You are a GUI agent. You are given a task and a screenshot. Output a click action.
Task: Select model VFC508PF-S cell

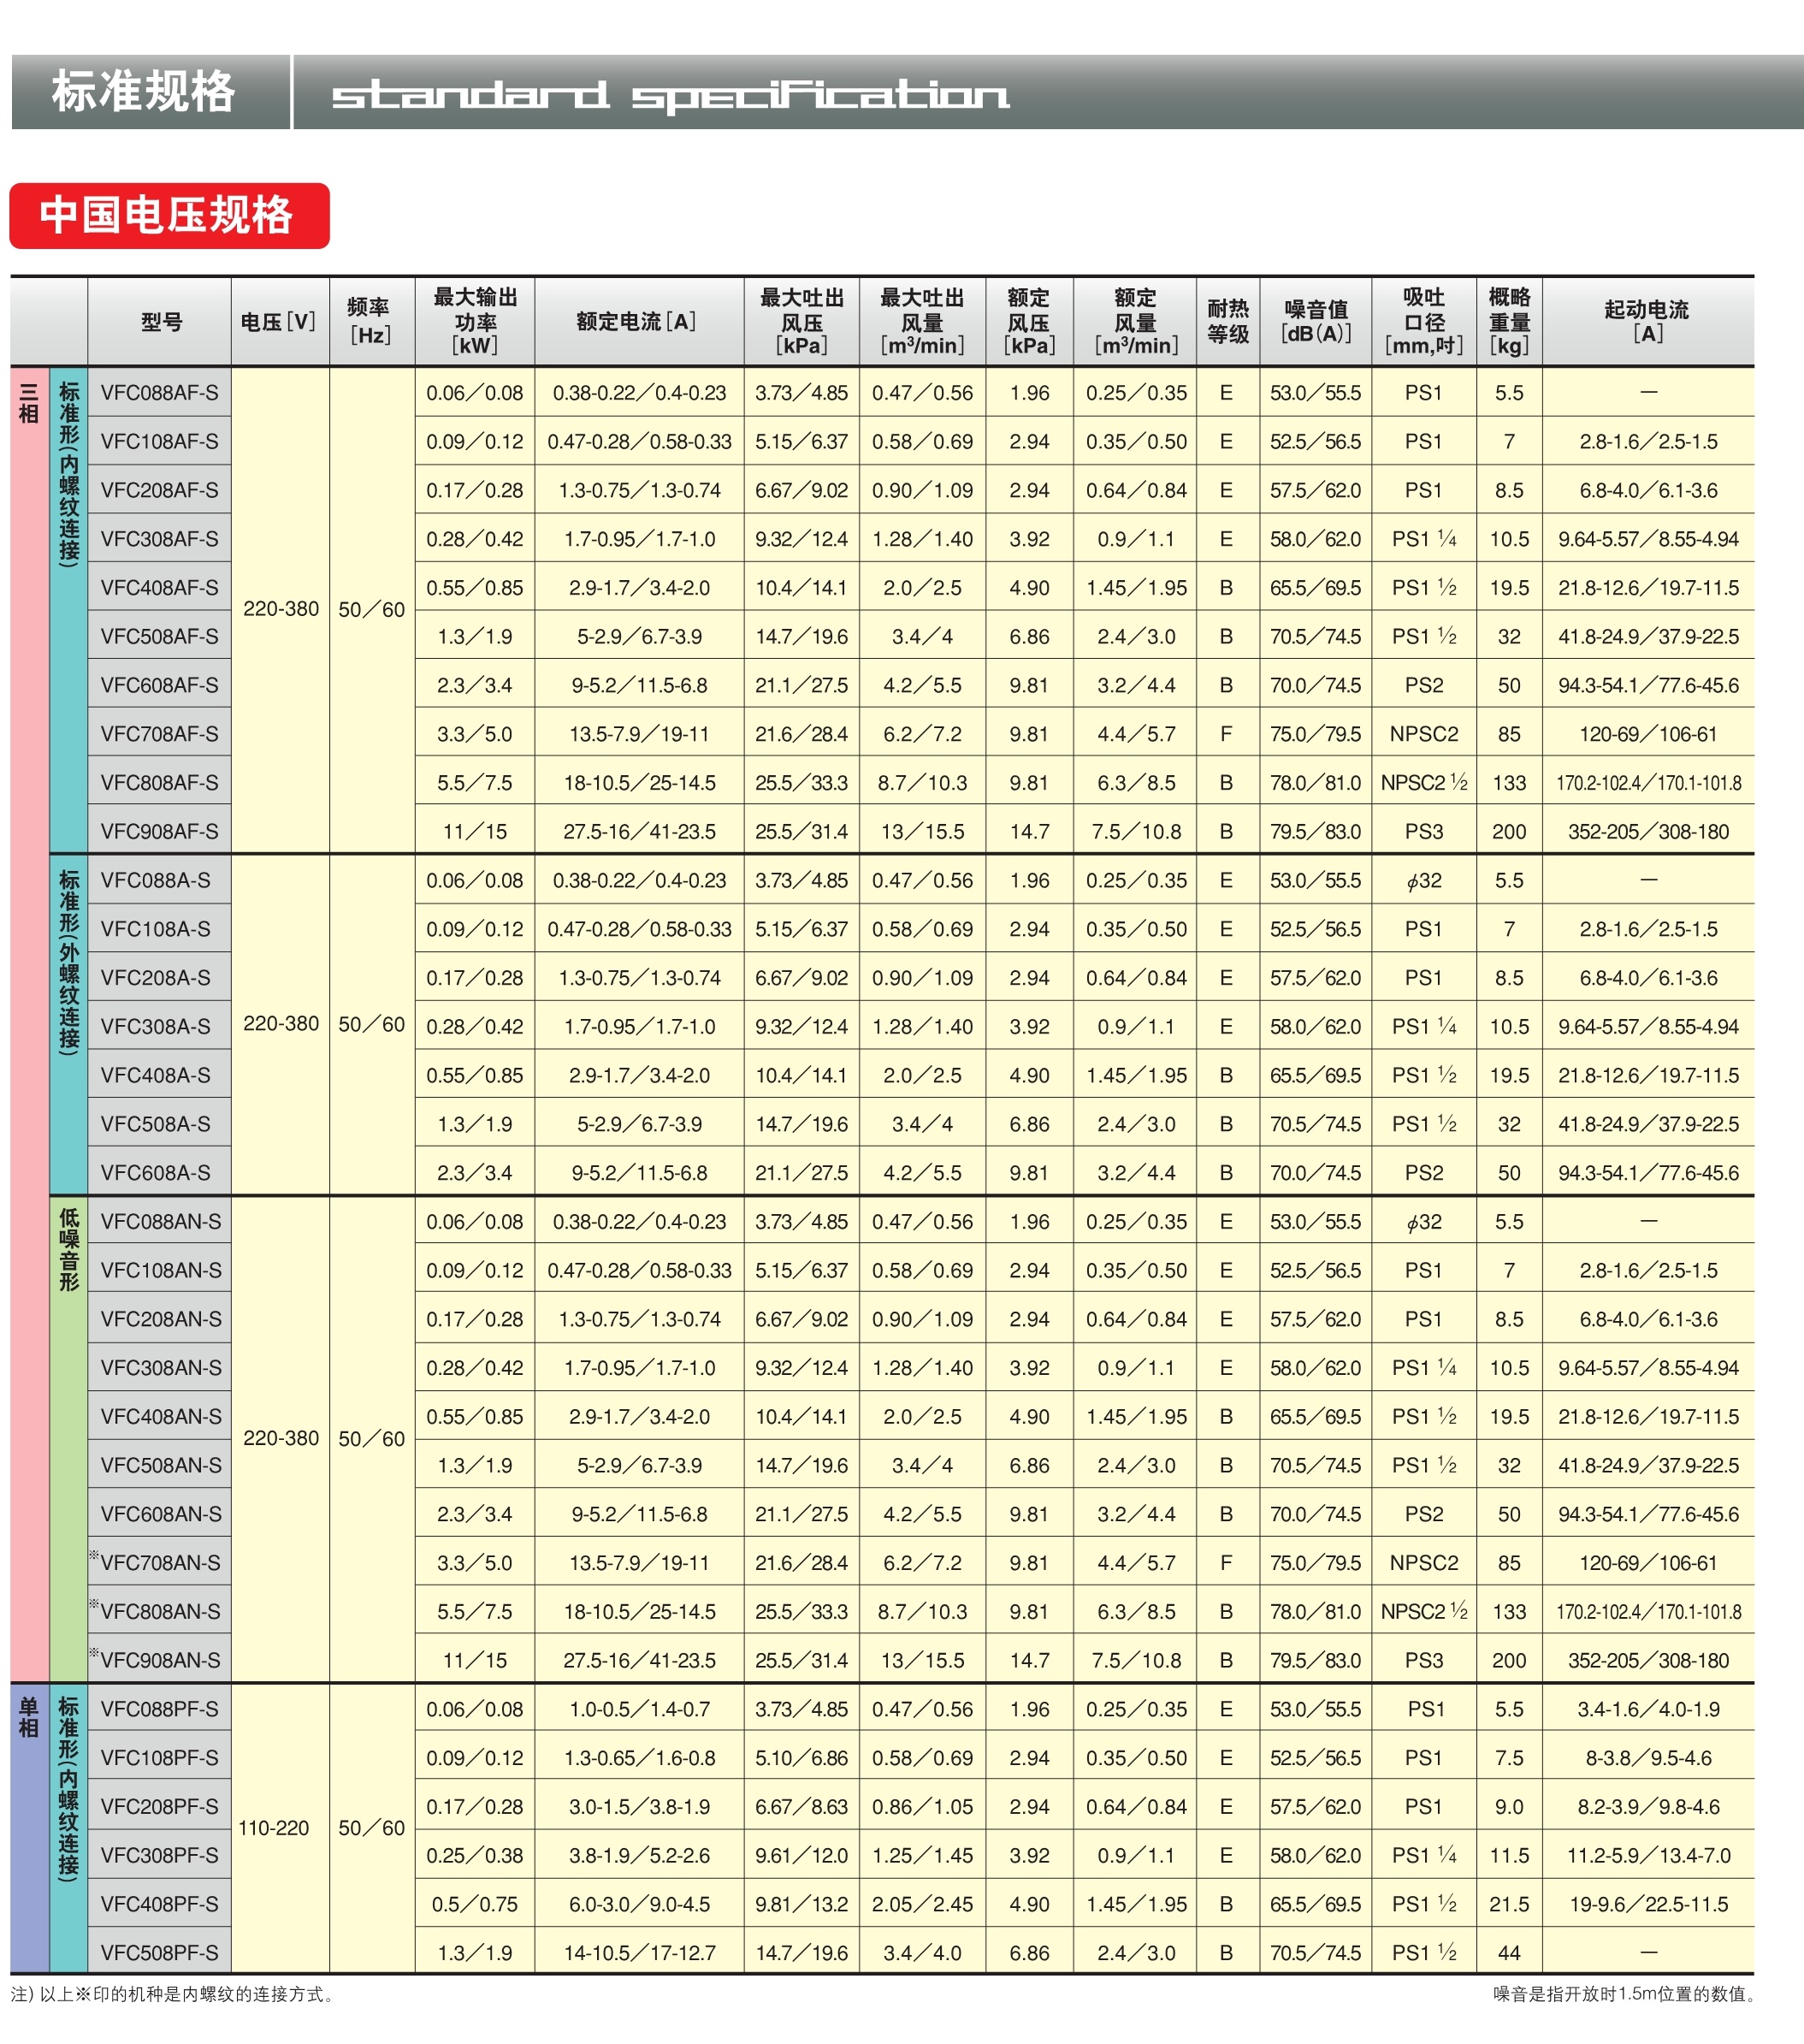[159, 1952]
